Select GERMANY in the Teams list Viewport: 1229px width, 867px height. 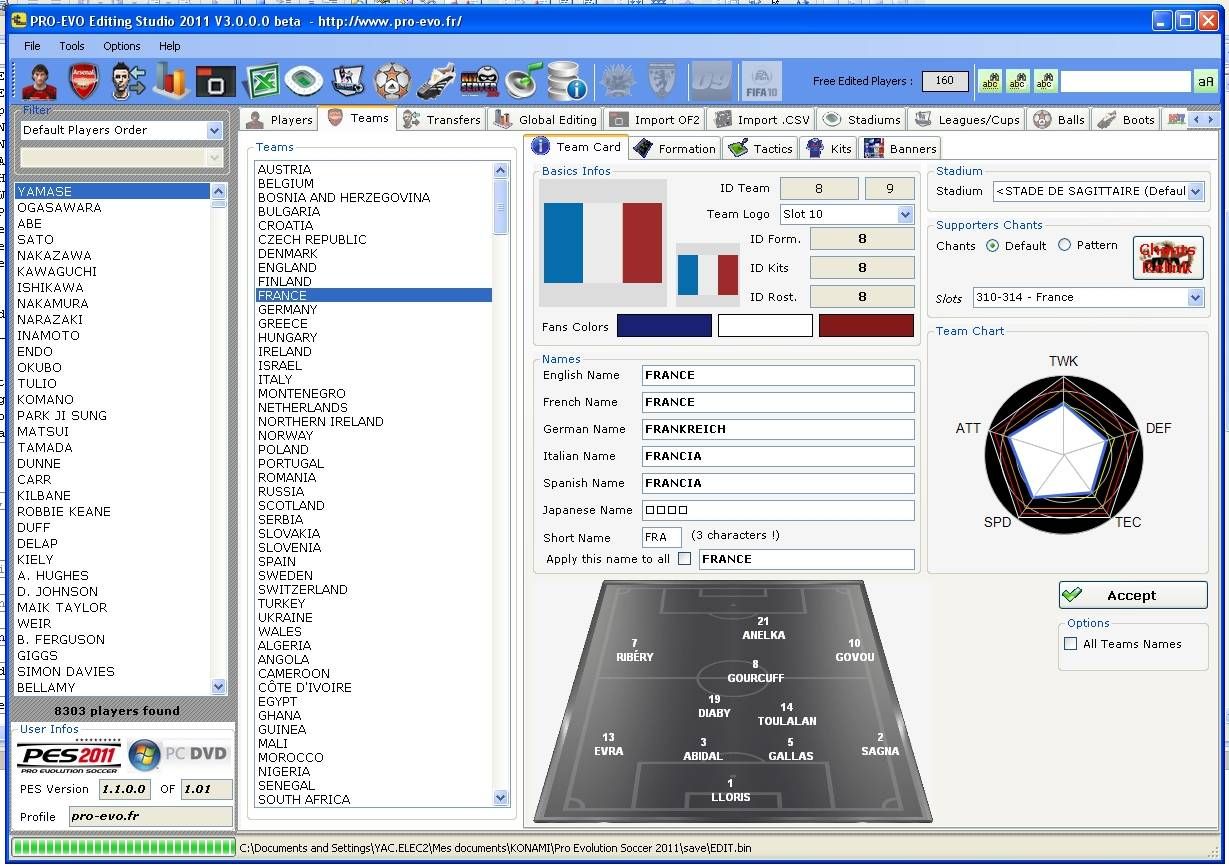tap(287, 310)
